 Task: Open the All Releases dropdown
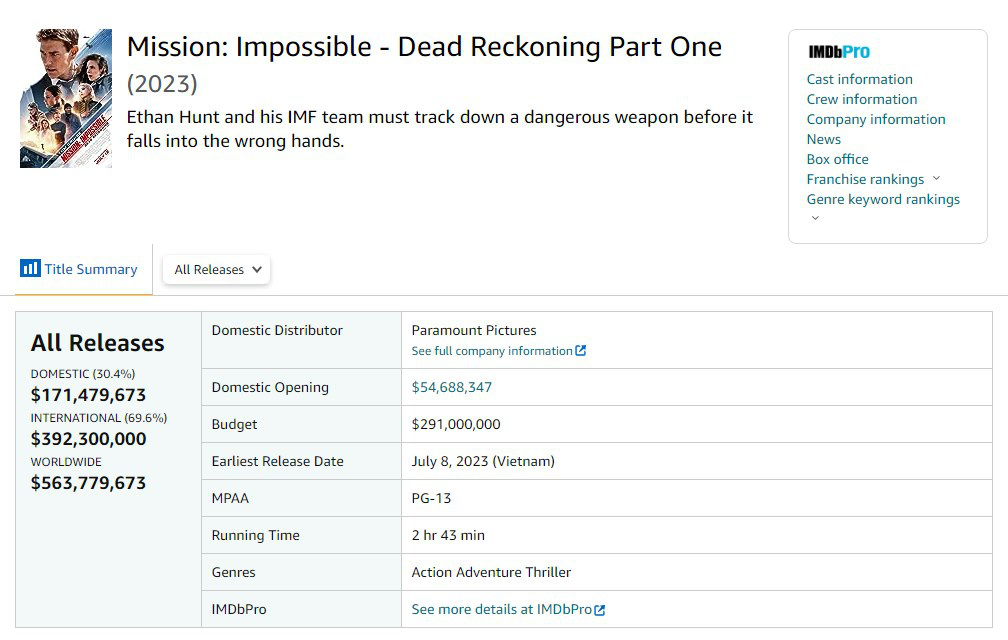pos(217,269)
